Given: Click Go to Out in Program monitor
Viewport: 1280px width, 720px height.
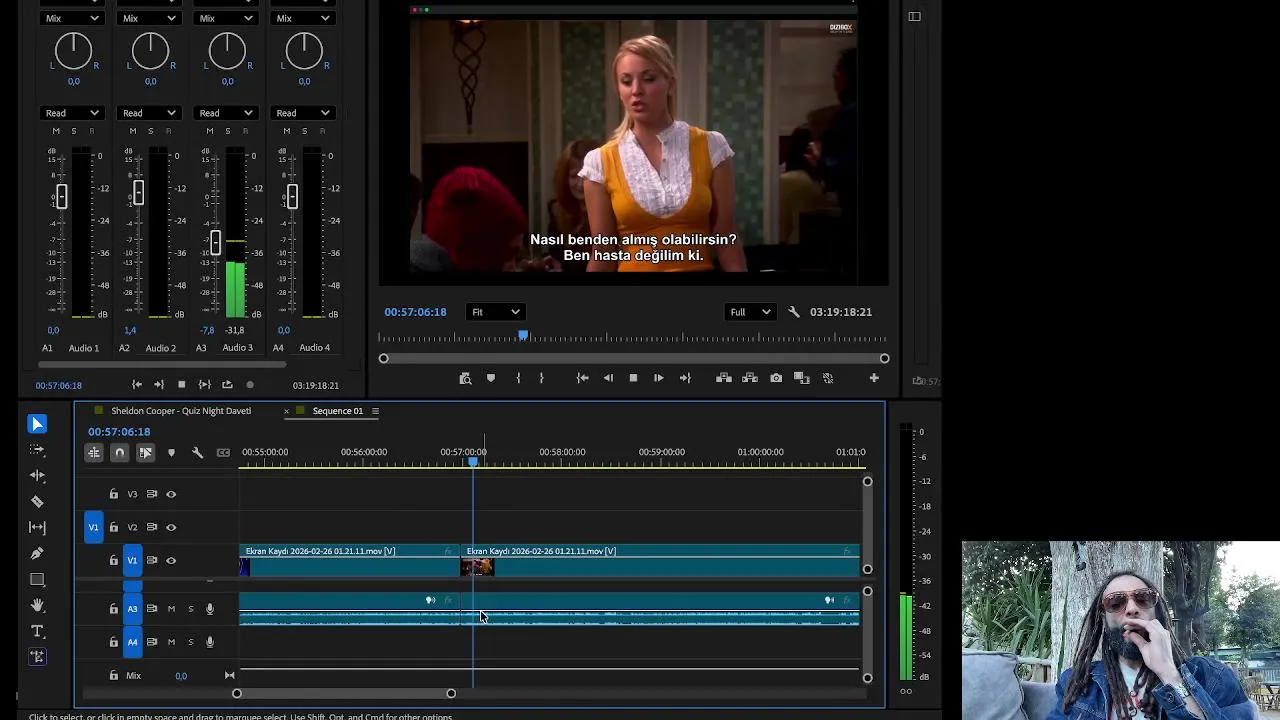Looking at the screenshot, I should pos(685,378).
